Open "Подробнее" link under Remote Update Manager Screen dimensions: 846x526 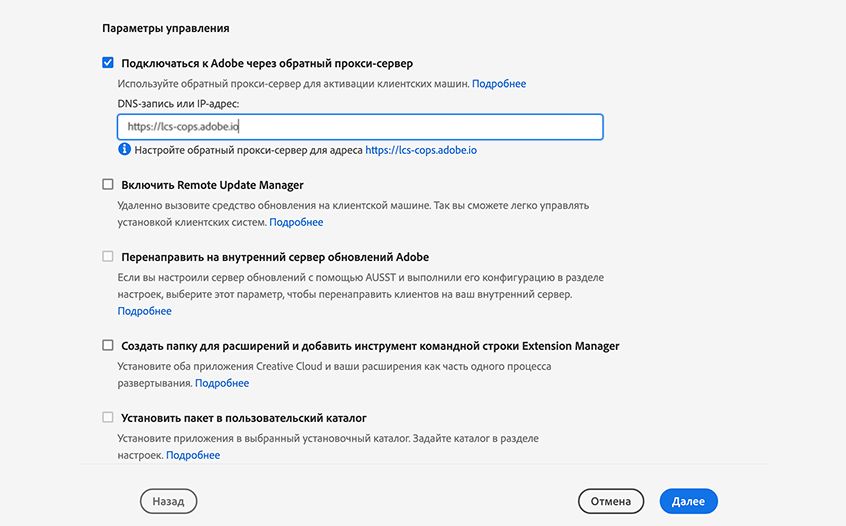tap(296, 222)
